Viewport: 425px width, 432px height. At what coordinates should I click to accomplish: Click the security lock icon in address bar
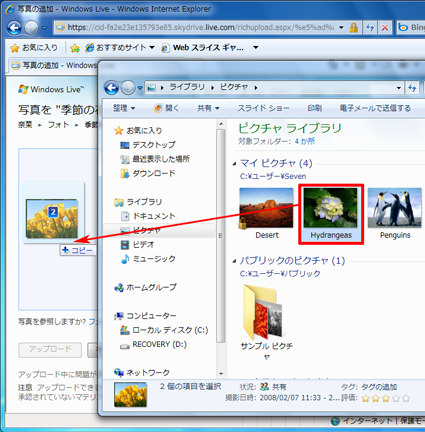[x=354, y=28]
